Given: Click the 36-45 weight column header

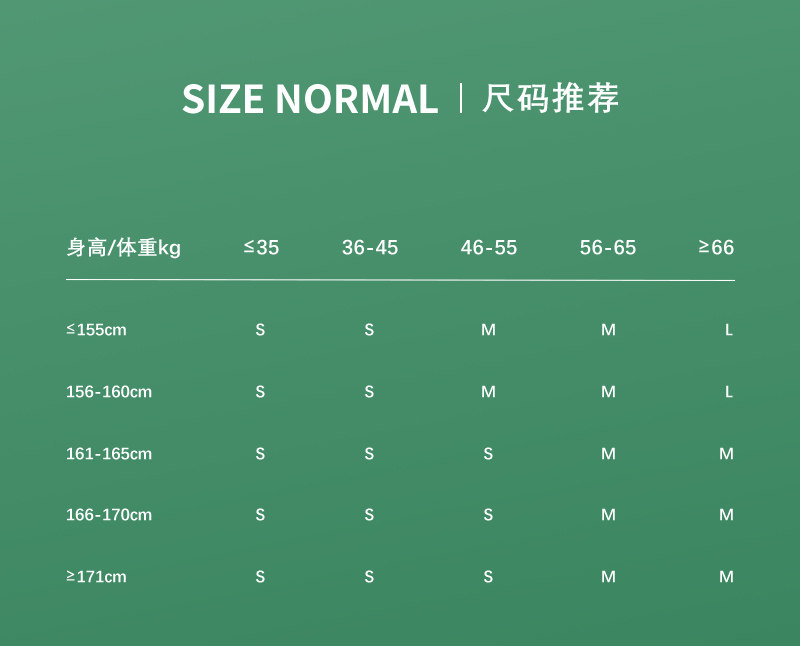Looking at the screenshot, I should tap(370, 247).
